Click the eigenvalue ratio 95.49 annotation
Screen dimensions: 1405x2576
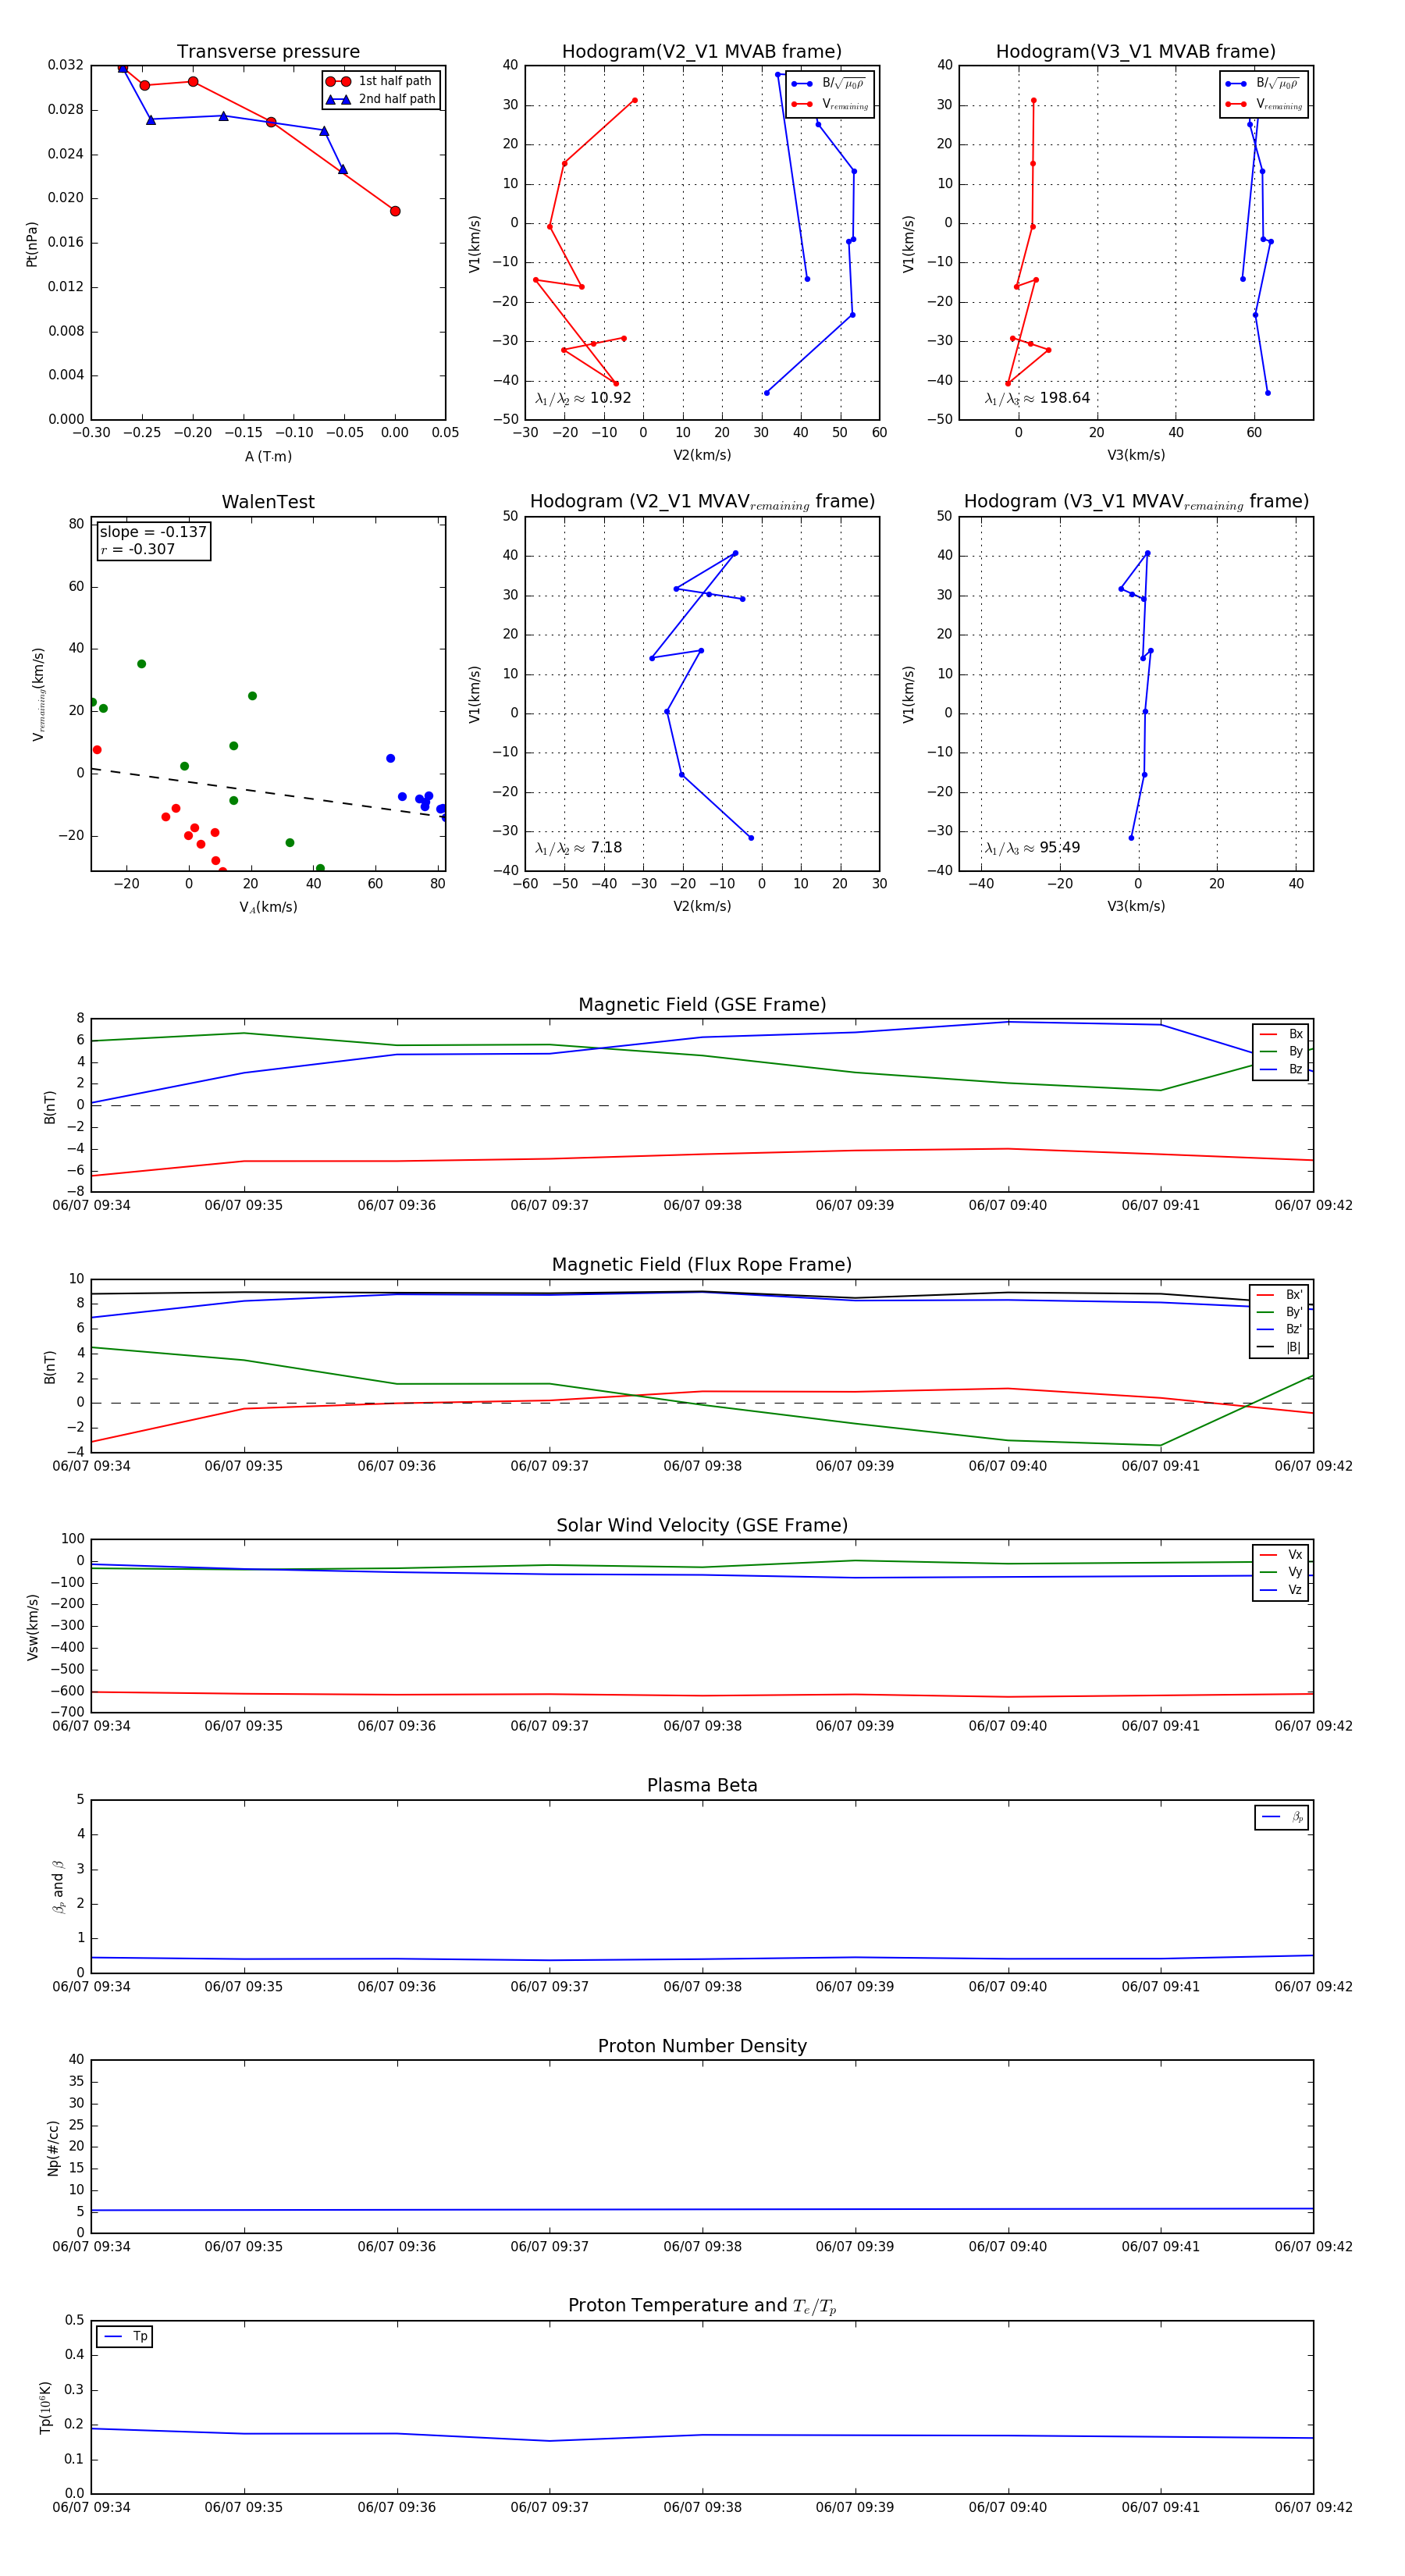[x=1032, y=848]
